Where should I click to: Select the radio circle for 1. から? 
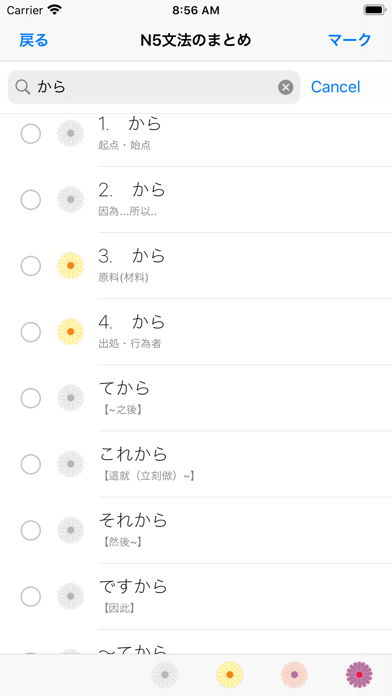point(31,134)
